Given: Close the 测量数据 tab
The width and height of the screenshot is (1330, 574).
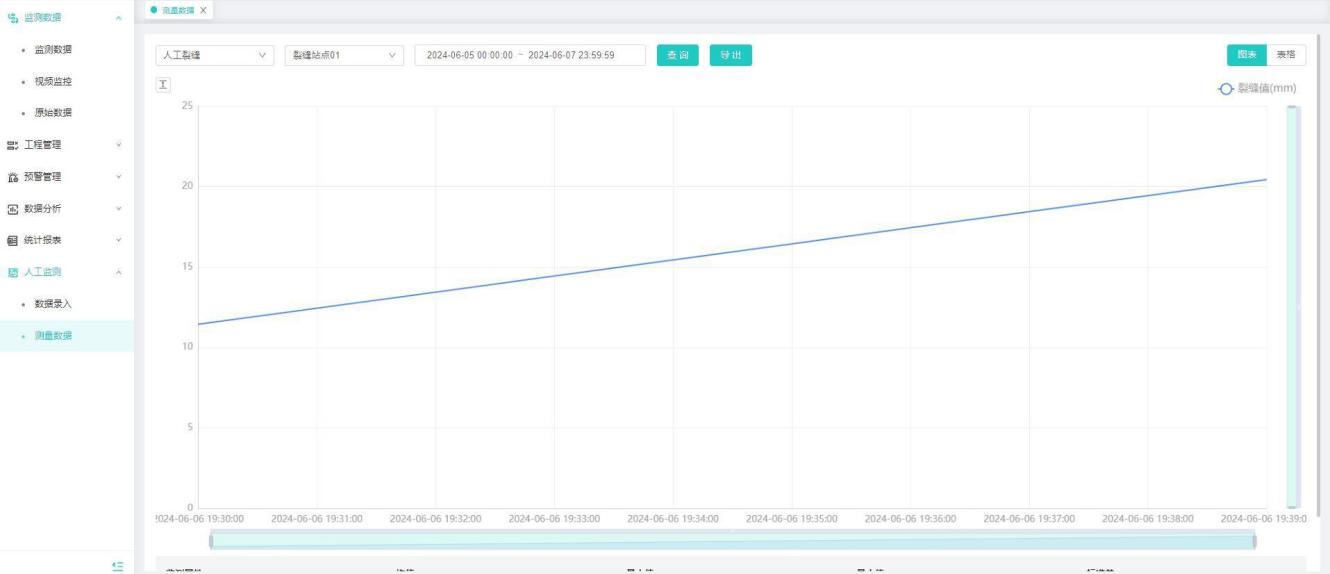Looking at the screenshot, I should [x=204, y=10].
